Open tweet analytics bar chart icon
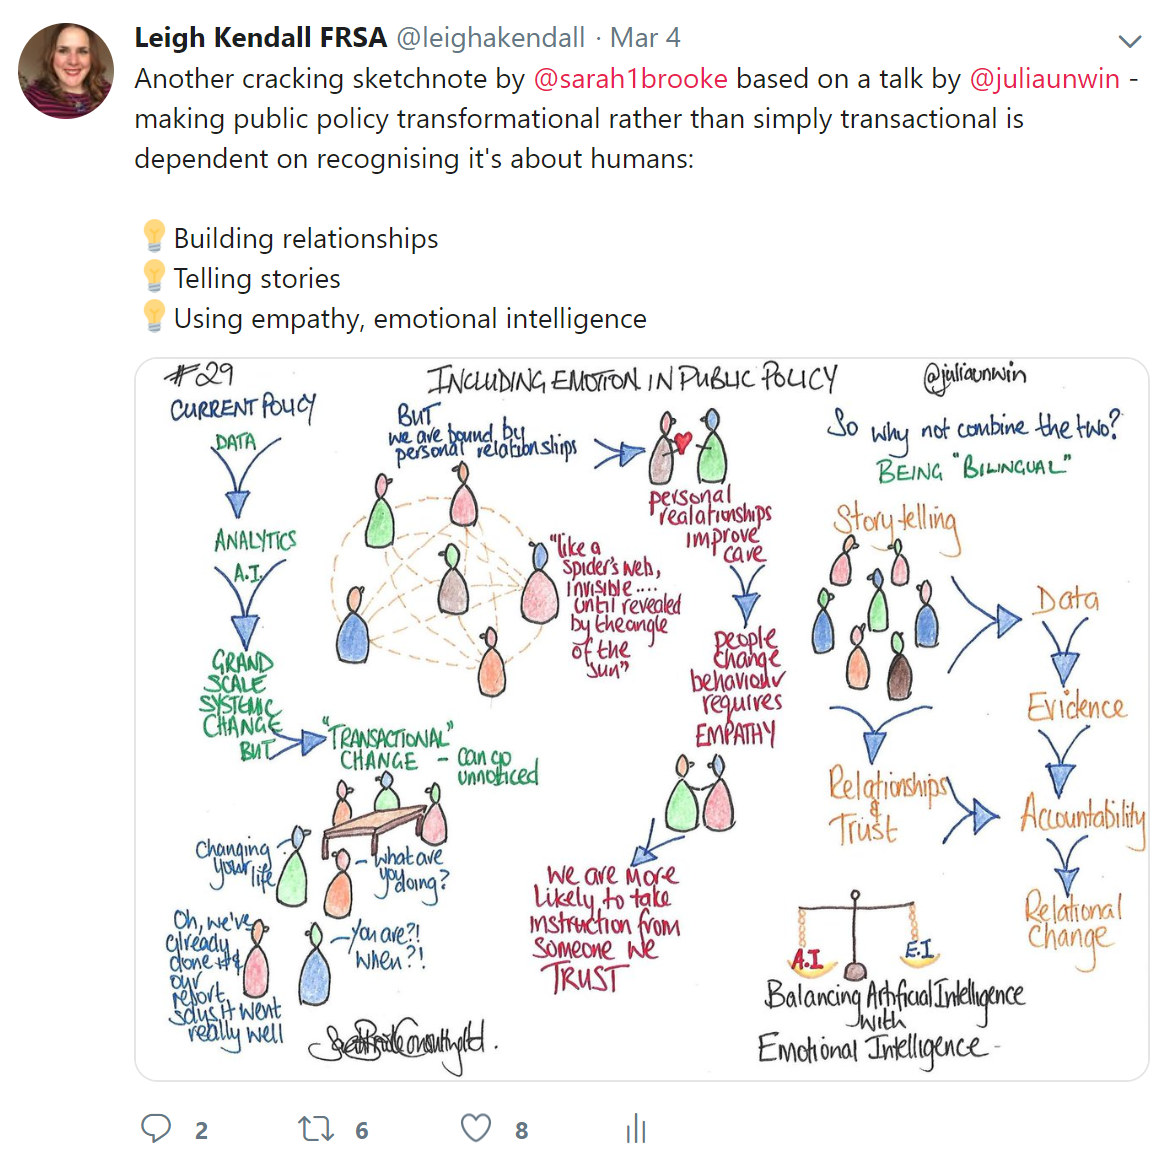Screen dimensions: 1160x1154 [636, 1129]
